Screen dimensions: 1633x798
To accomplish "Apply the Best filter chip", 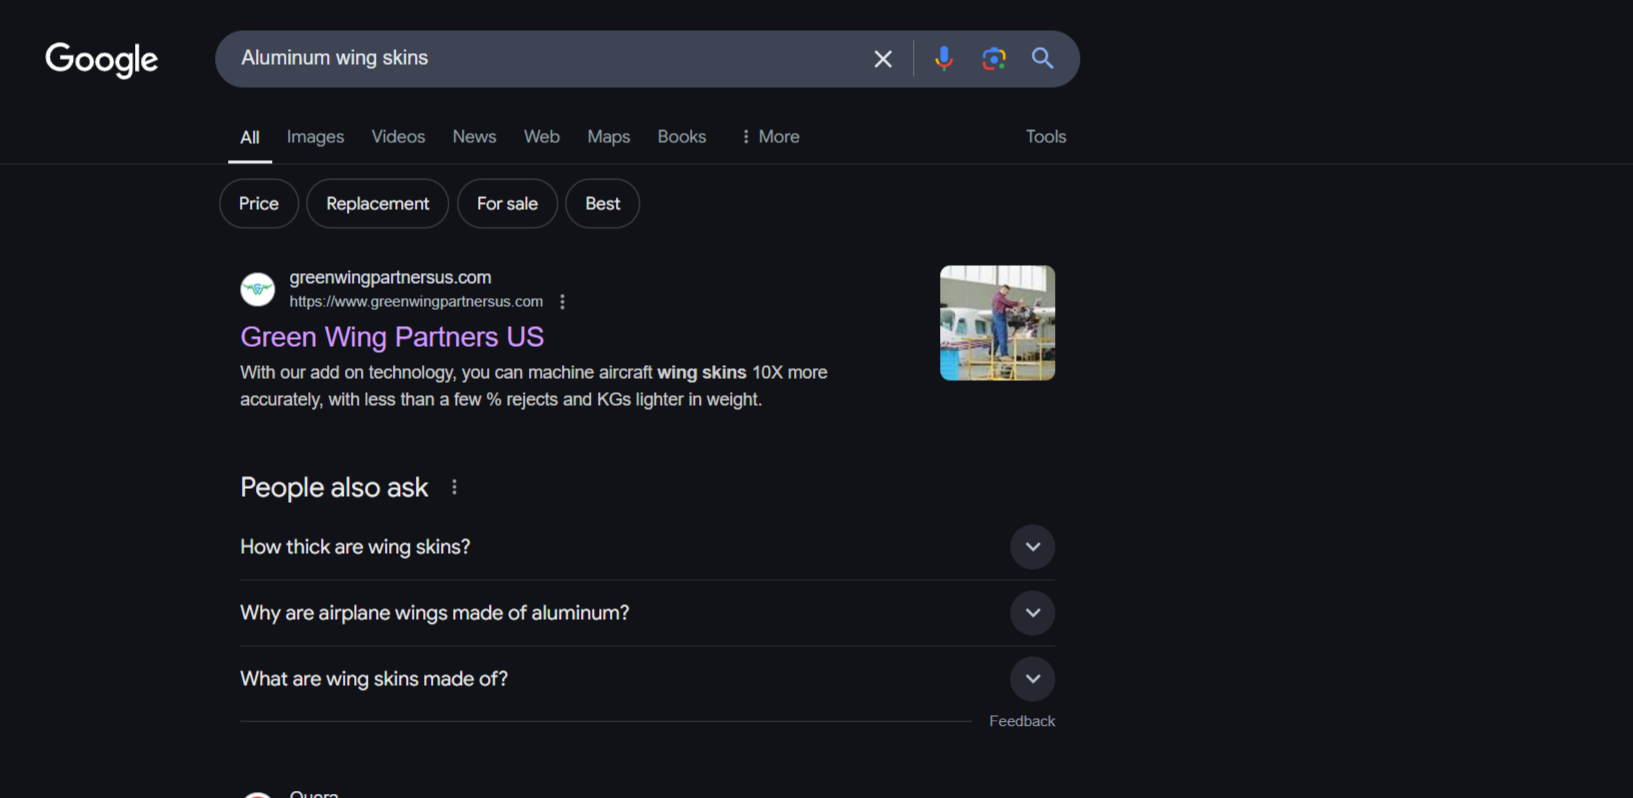I will [603, 204].
